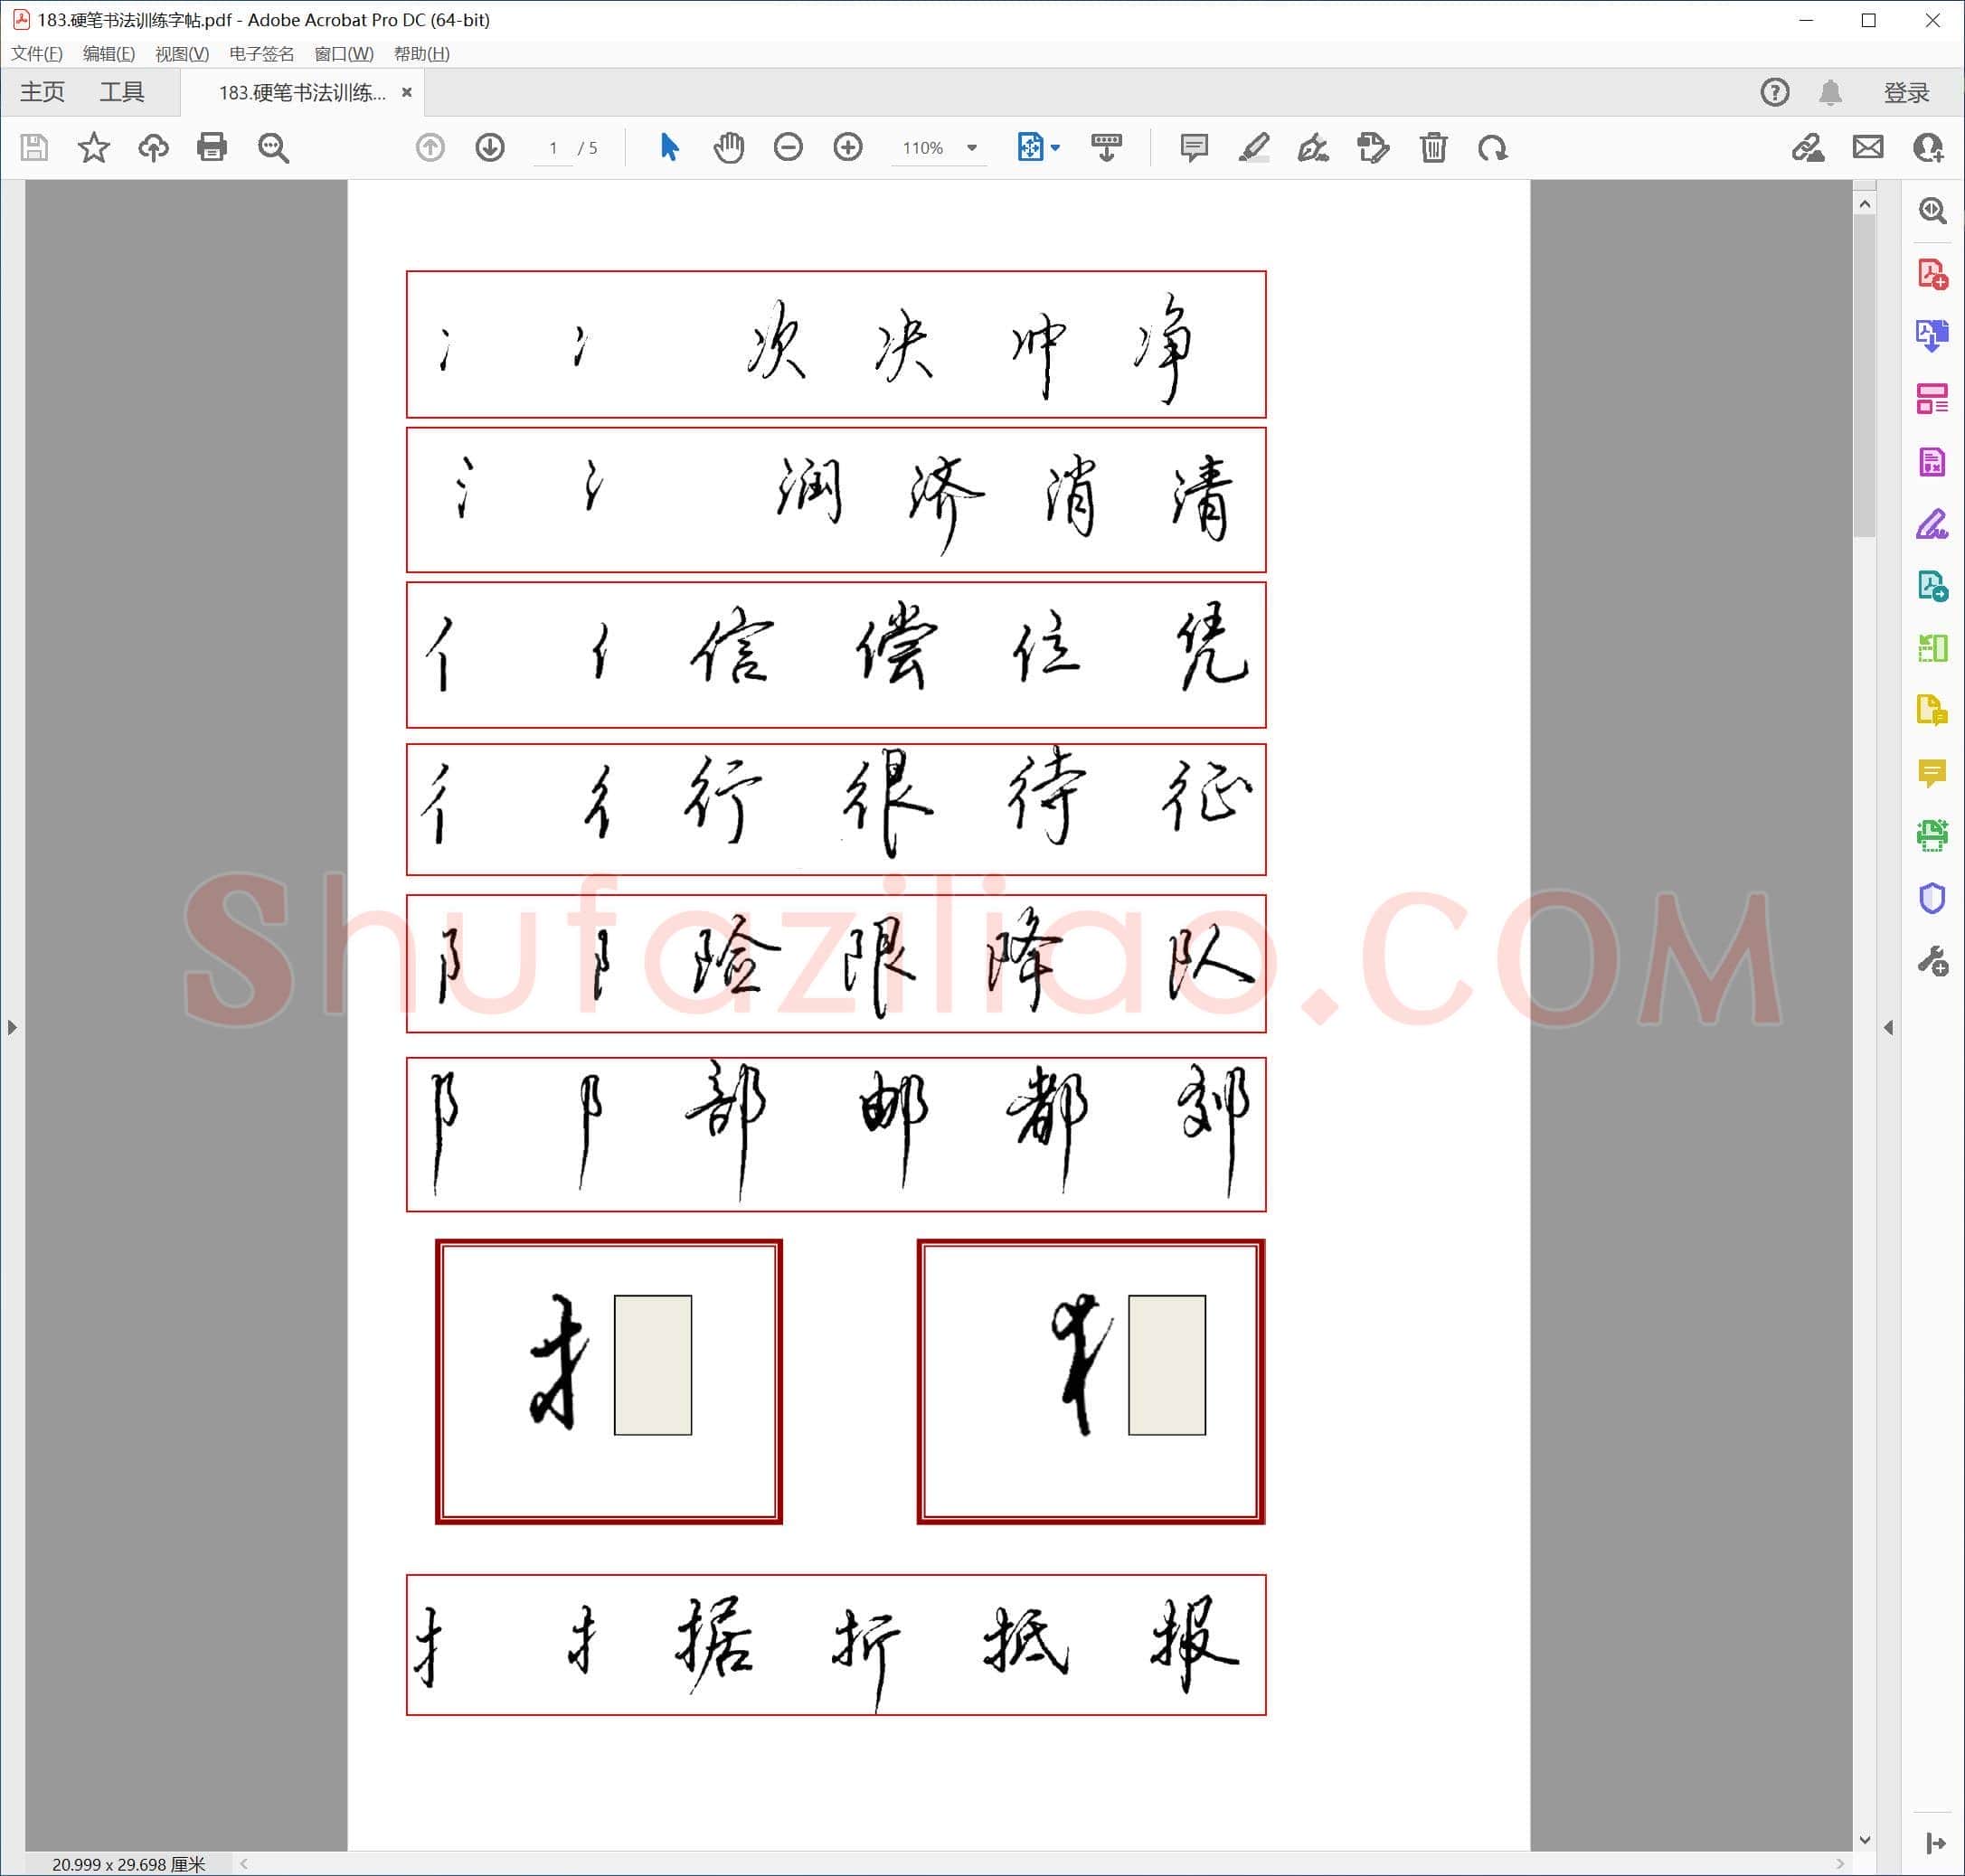
Task: Delete with the trash bin icon
Action: click(1433, 148)
